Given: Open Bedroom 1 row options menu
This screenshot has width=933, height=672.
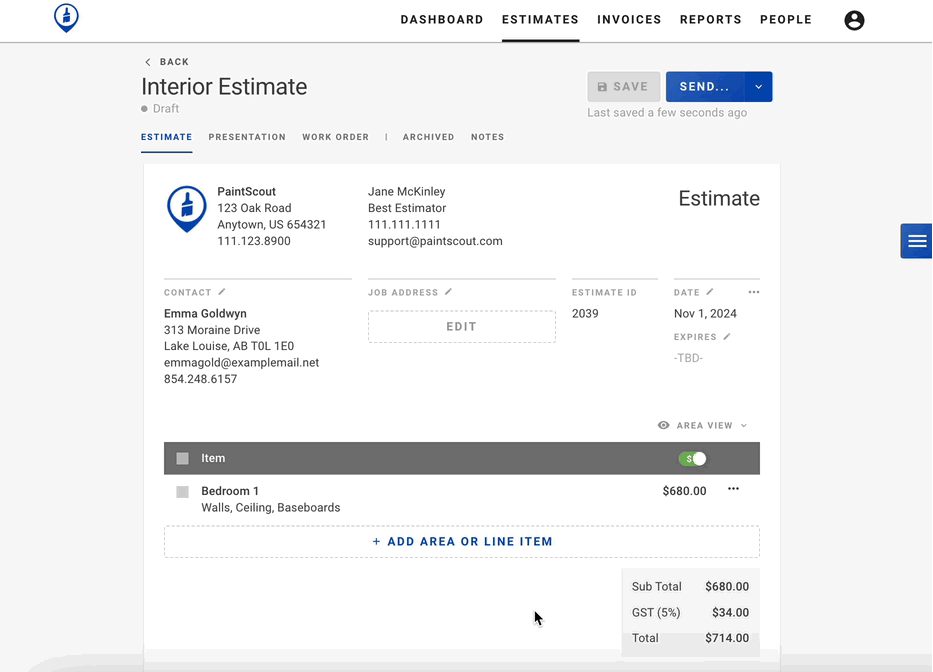Looking at the screenshot, I should click(x=733, y=489).
